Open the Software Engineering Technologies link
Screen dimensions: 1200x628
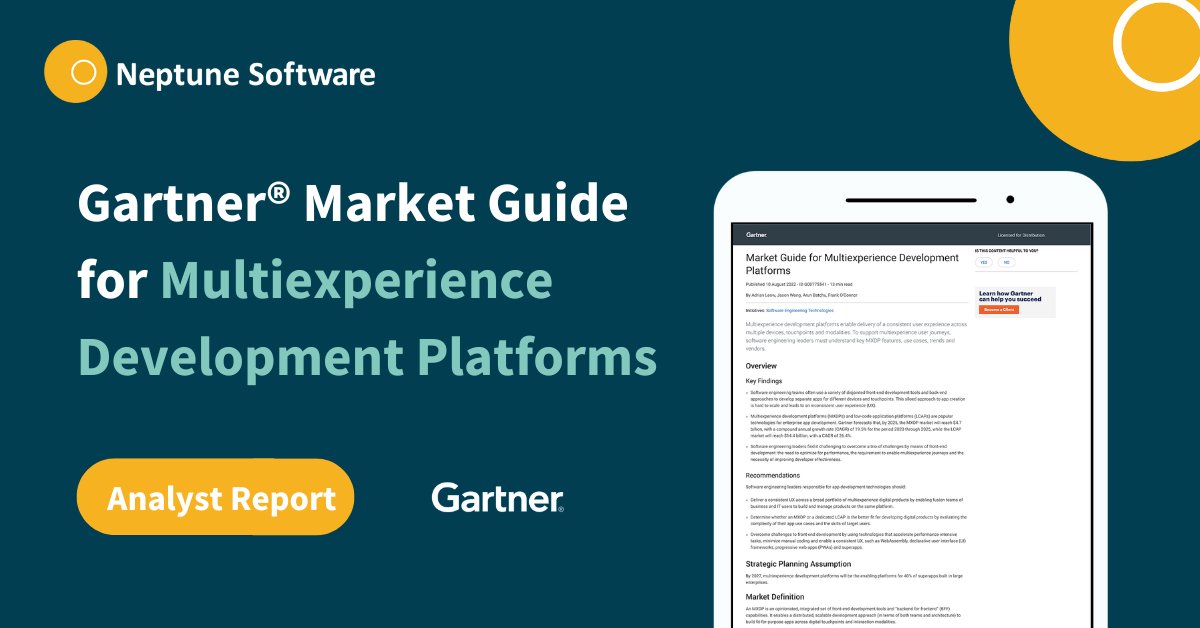(x=799, y=310)
